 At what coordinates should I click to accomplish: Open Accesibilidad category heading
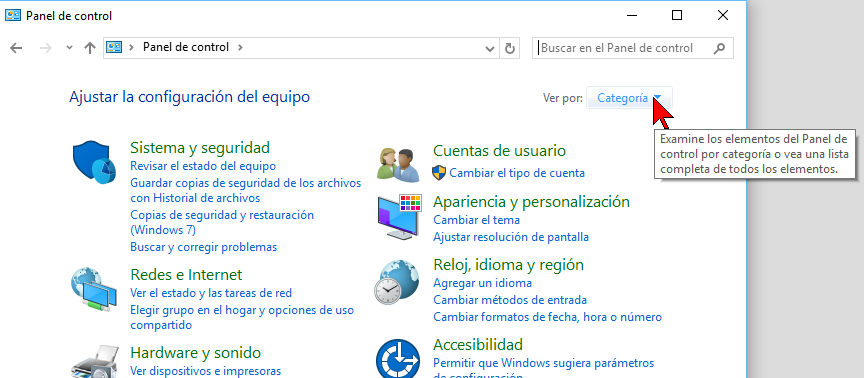(478, 345)
